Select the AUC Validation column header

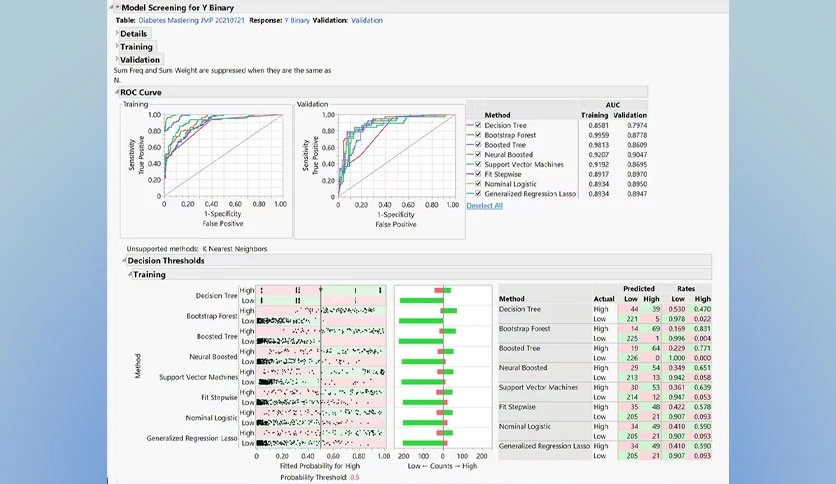(x=630, y=115)
